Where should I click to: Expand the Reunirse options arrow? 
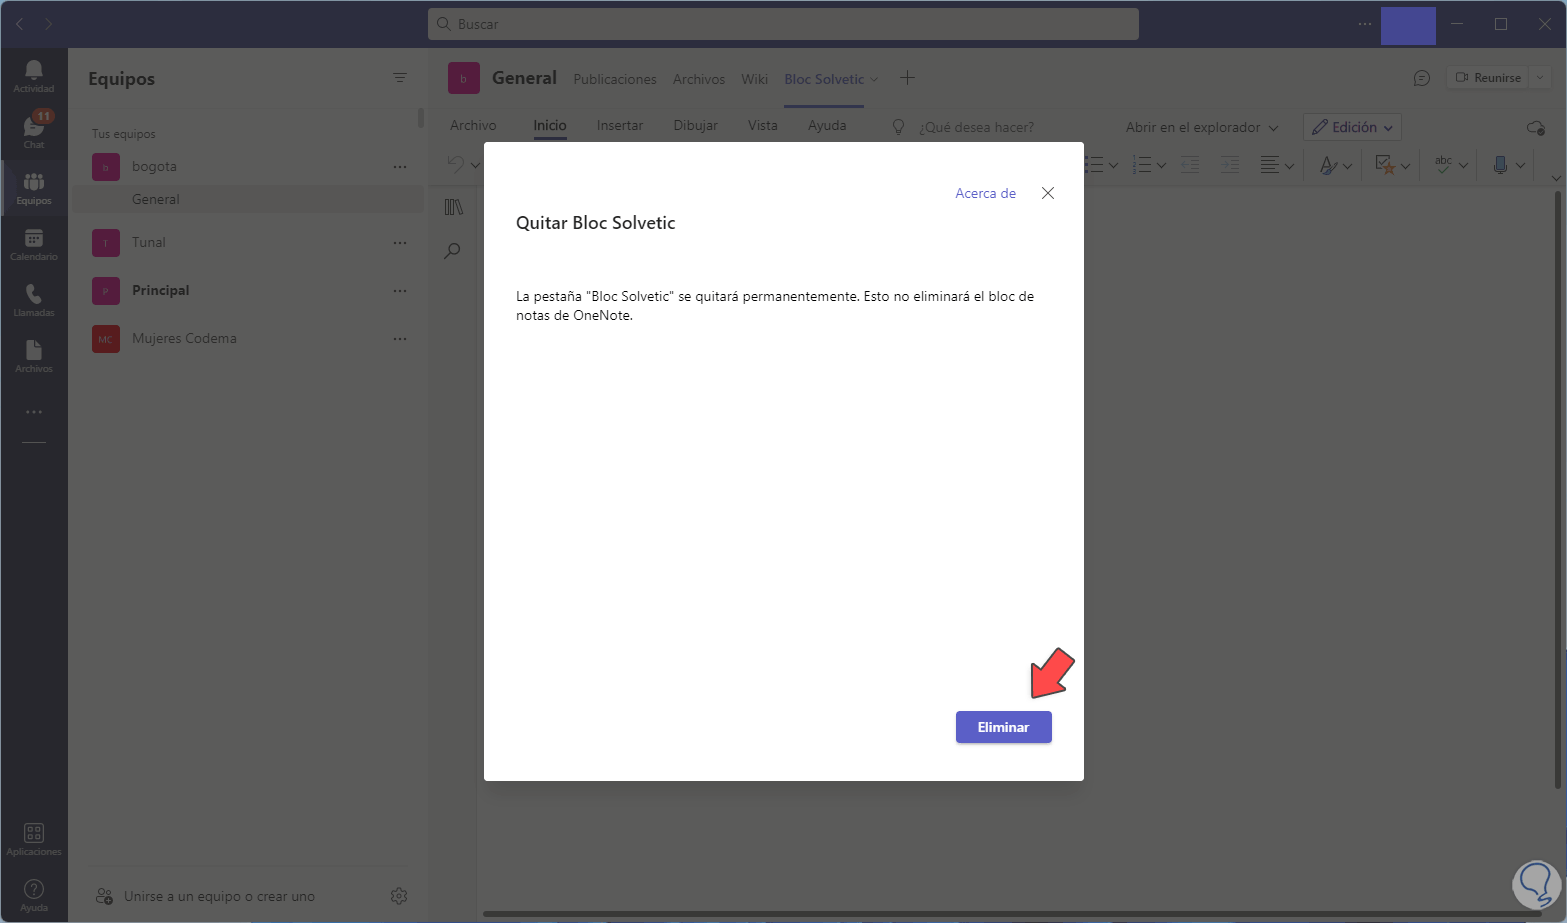click(x=1540, y=78)
